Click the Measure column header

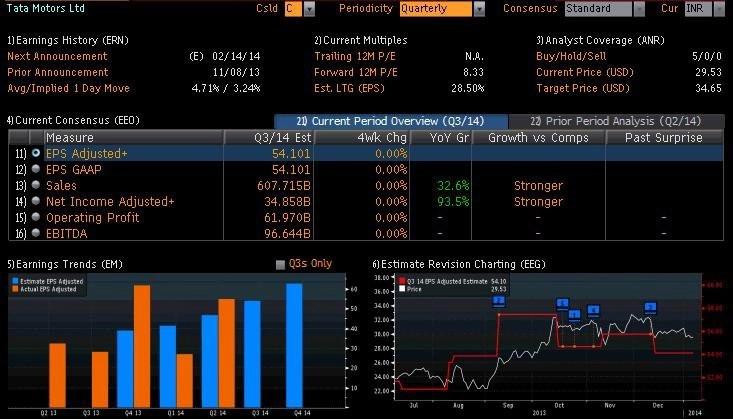(x=133, y=137)
